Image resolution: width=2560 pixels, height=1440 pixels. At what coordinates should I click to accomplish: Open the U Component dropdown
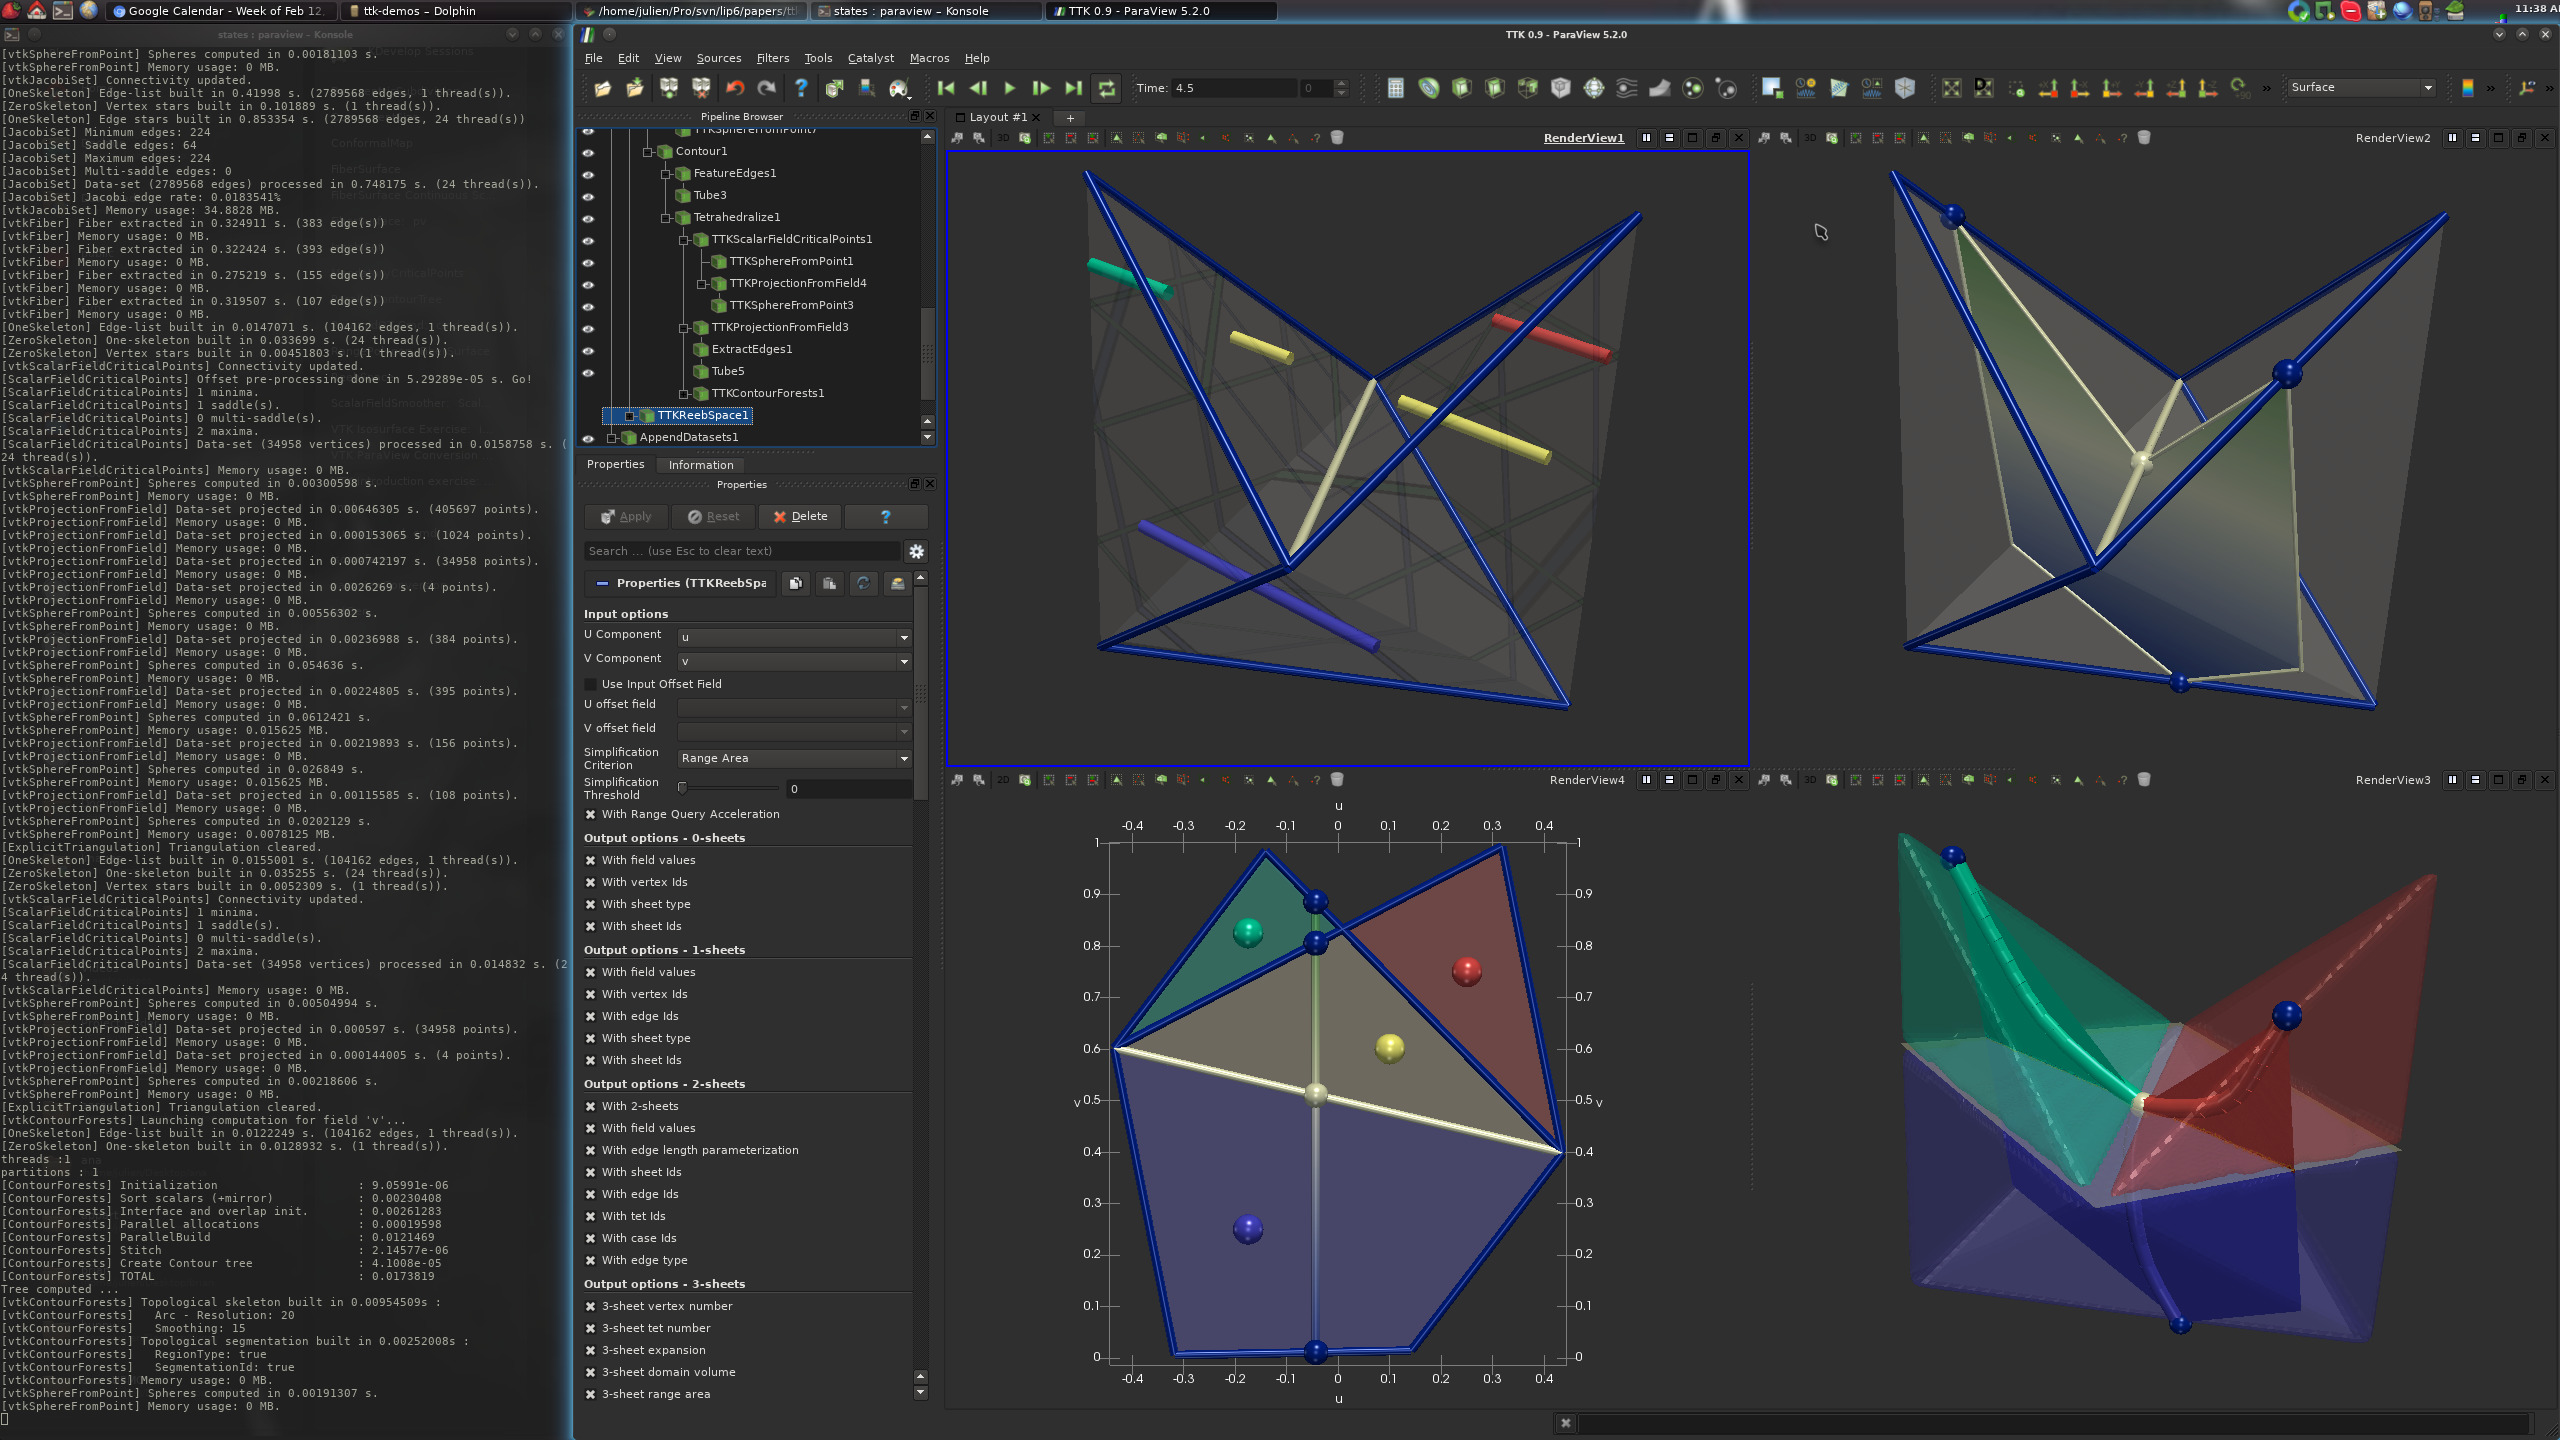[794, 637]
